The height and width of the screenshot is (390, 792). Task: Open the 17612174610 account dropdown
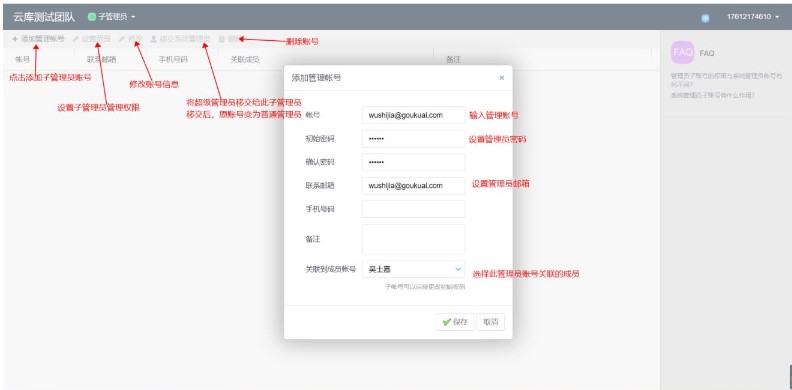click(x=753, y=17)
